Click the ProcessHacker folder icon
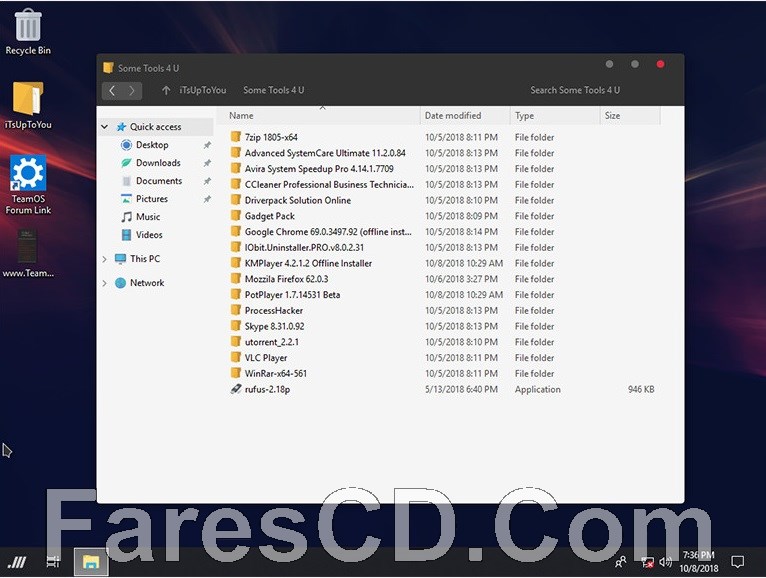The height and width of the screenshot is (578, 766). (235, 310)
